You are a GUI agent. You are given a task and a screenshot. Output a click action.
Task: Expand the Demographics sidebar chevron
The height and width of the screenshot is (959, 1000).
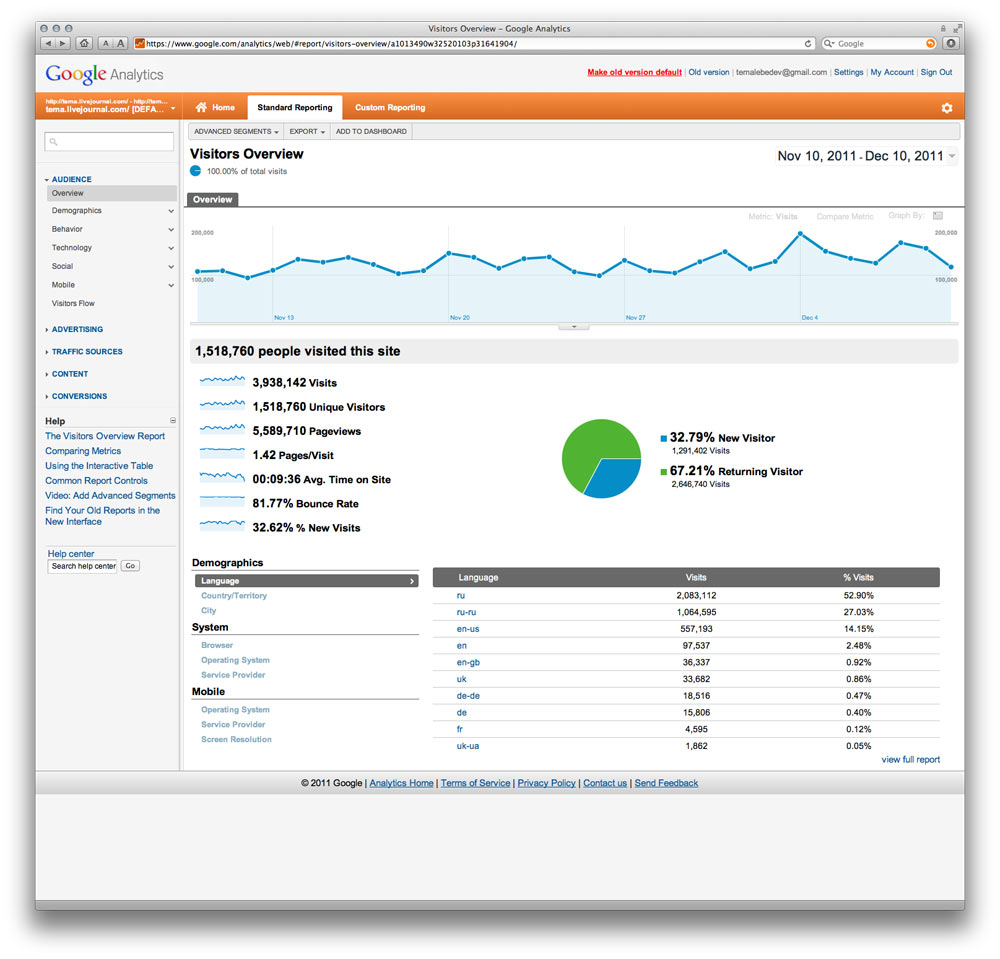[x=171, y=211]
